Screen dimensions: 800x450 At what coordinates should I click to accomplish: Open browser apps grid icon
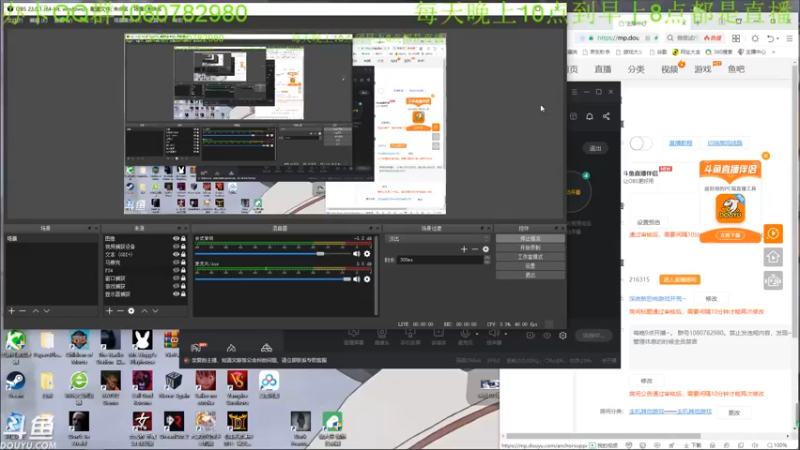(736, 38)
